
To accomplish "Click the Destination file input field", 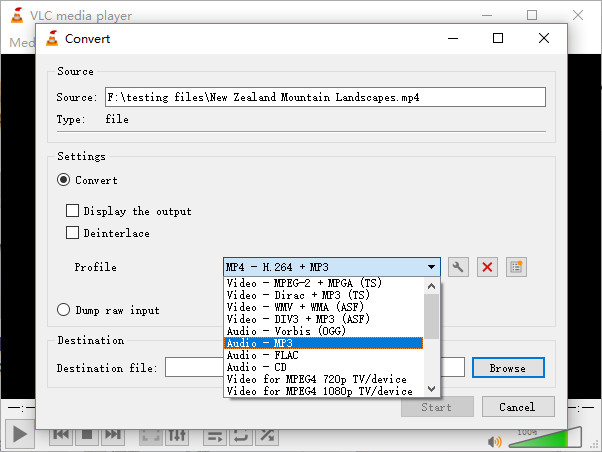I will [315, 368].
